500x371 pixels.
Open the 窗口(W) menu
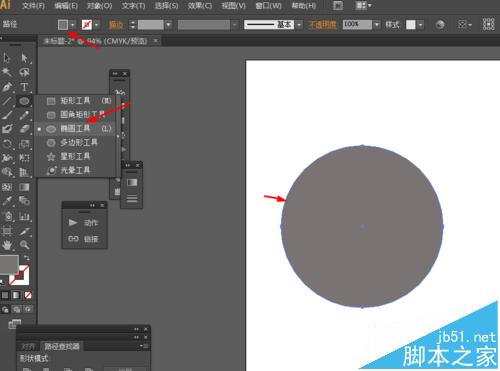pos(268,6)
